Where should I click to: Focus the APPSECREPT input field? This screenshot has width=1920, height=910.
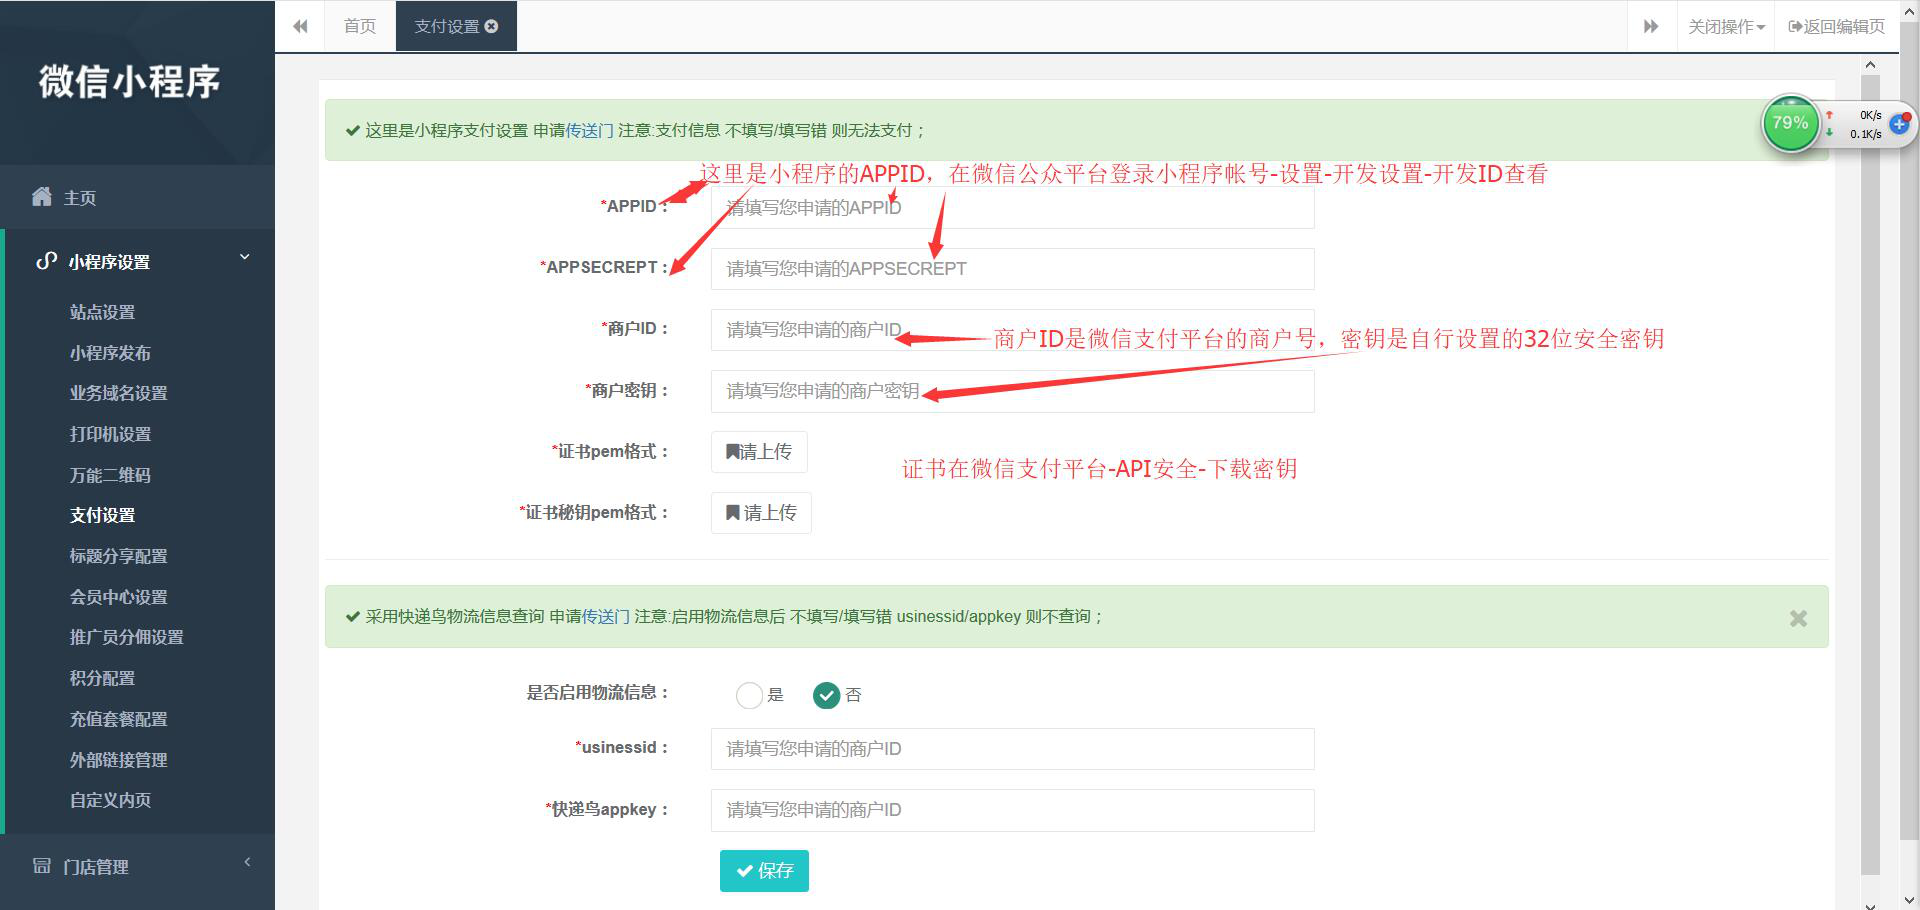(1012, 269)
